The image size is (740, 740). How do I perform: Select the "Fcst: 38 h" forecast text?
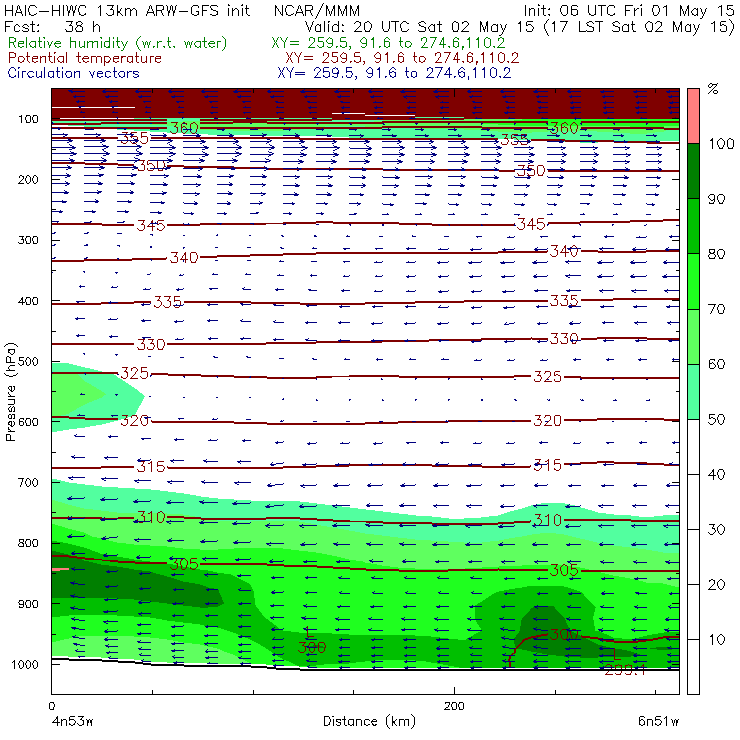point(52,26)
